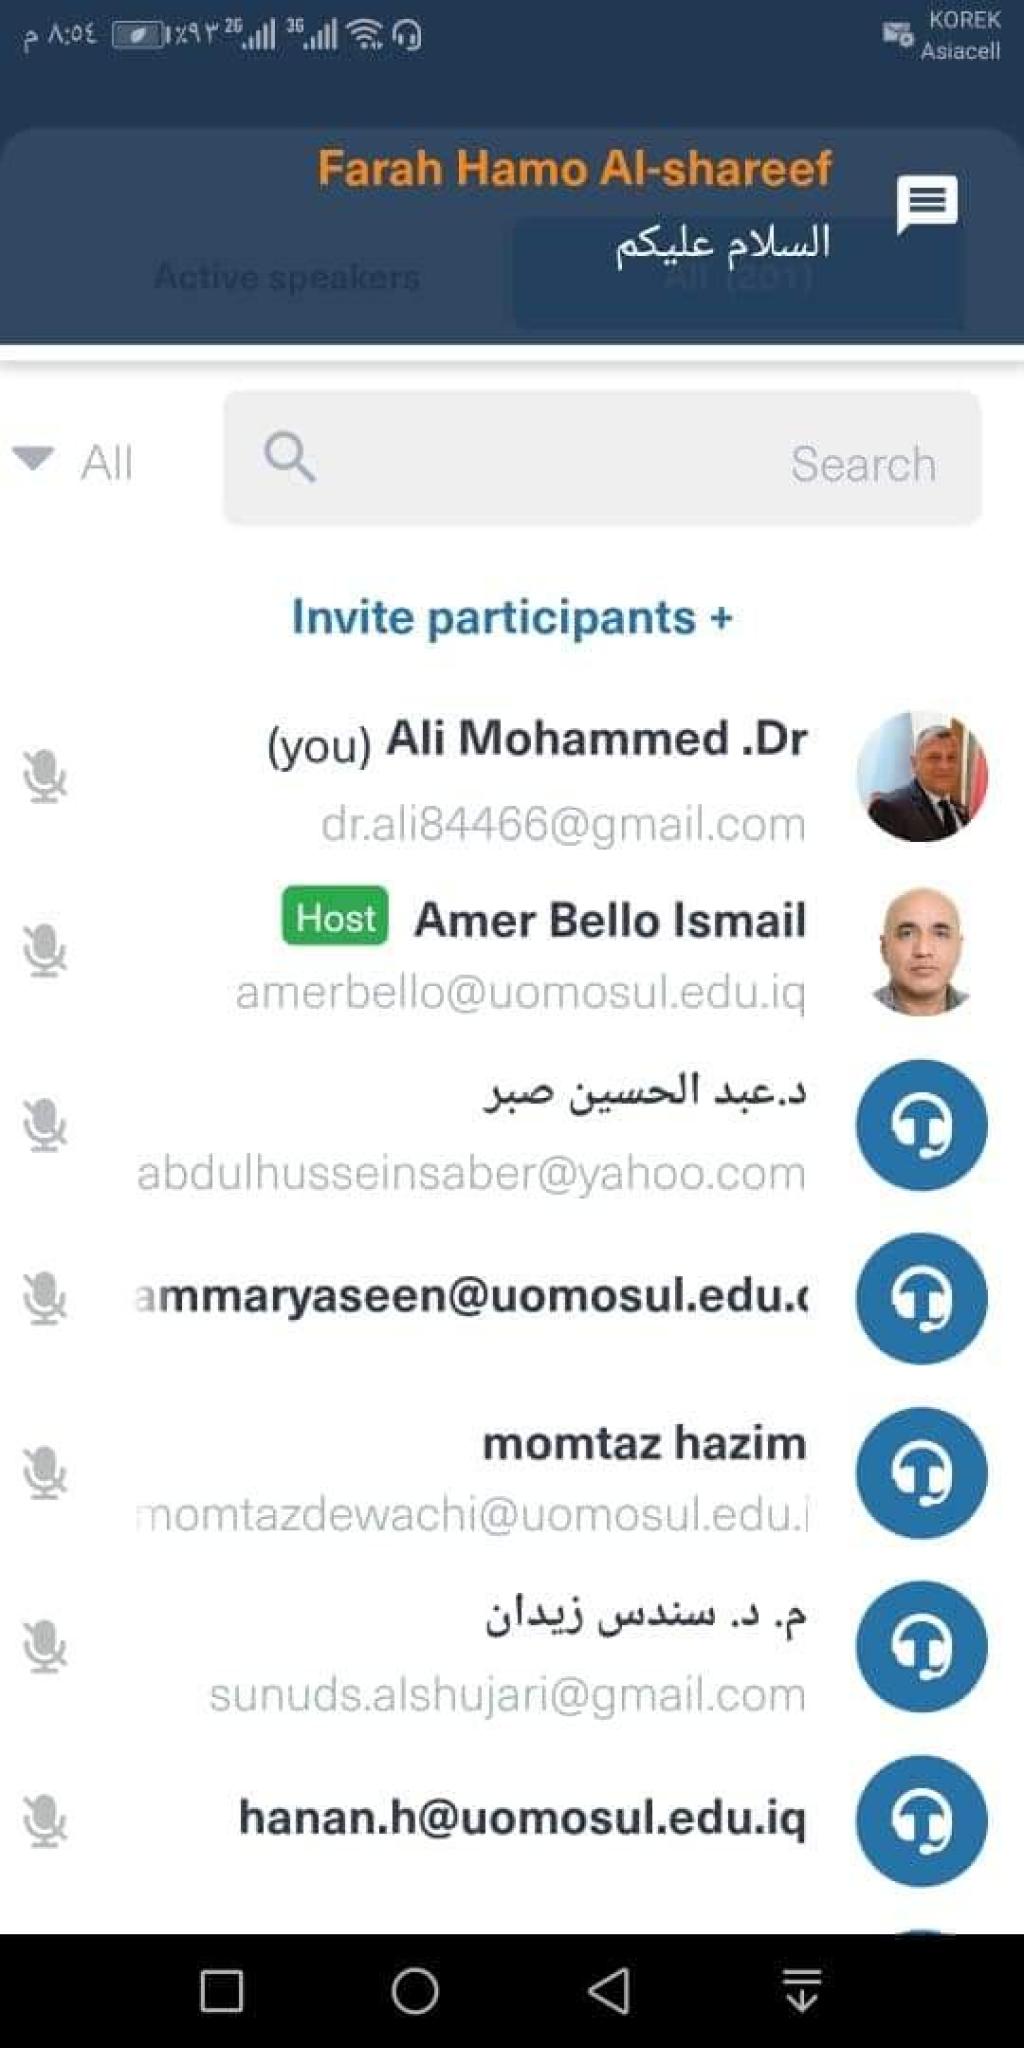Tap headset avatar for momtaz hazim

click(x=921, y=1472)
